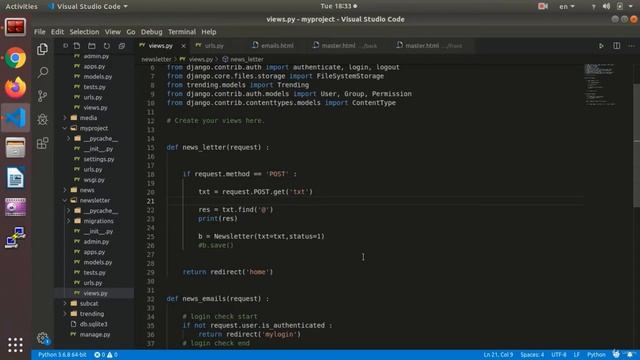
Task: Select Python 3.6.8 64-bit interpreter
Action: click(x=62, y=355)
